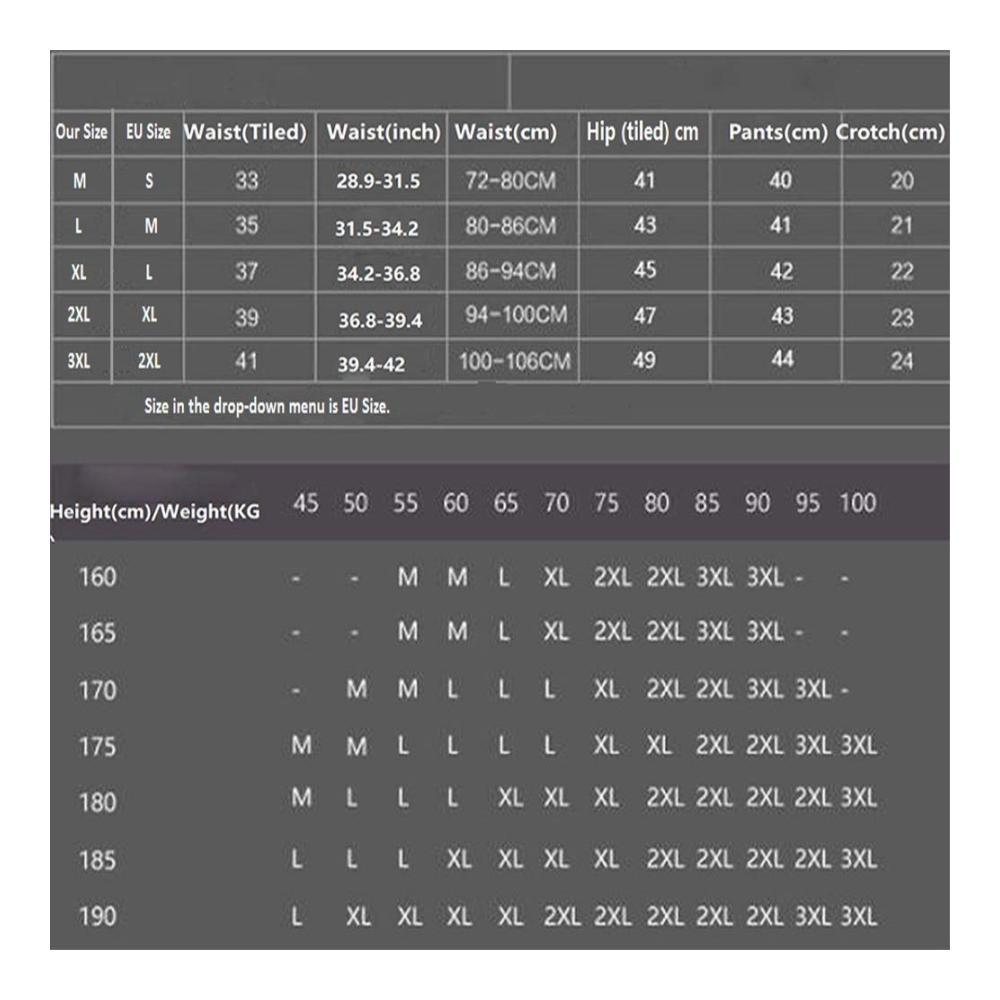Click pants length value "40"
This screenshot has width=1000, height=1000.
(x=781, y=180)
